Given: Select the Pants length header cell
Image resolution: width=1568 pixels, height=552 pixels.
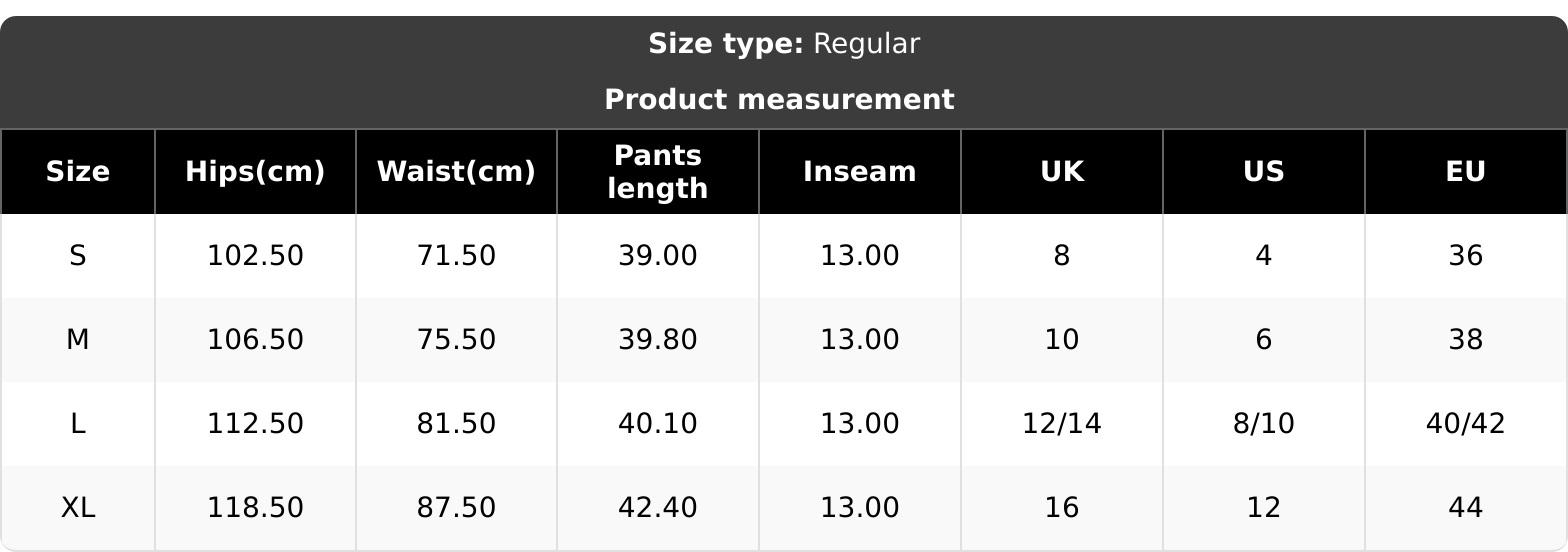Looking at the screenshot, I should 658,172.
